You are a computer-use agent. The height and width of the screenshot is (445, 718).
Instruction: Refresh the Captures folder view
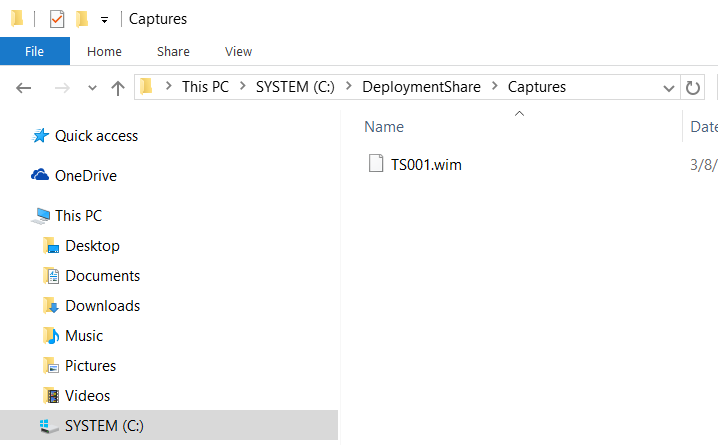point(692,87)
